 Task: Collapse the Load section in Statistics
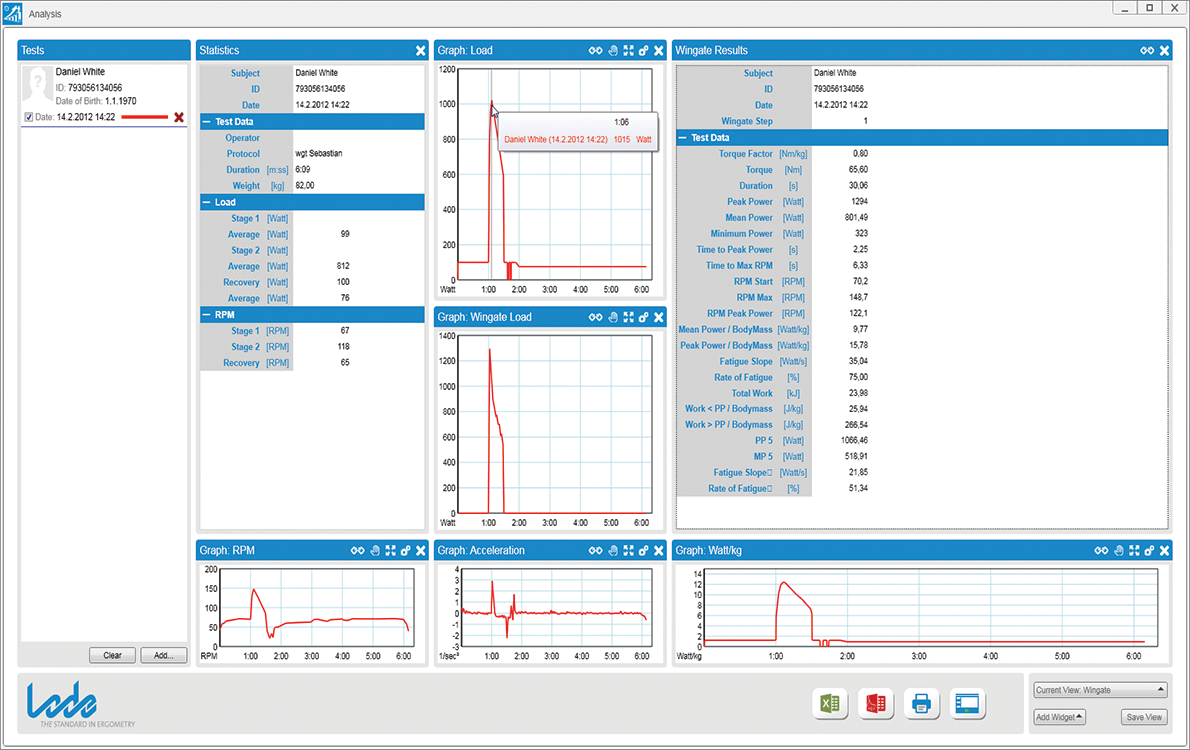(205, 202)
